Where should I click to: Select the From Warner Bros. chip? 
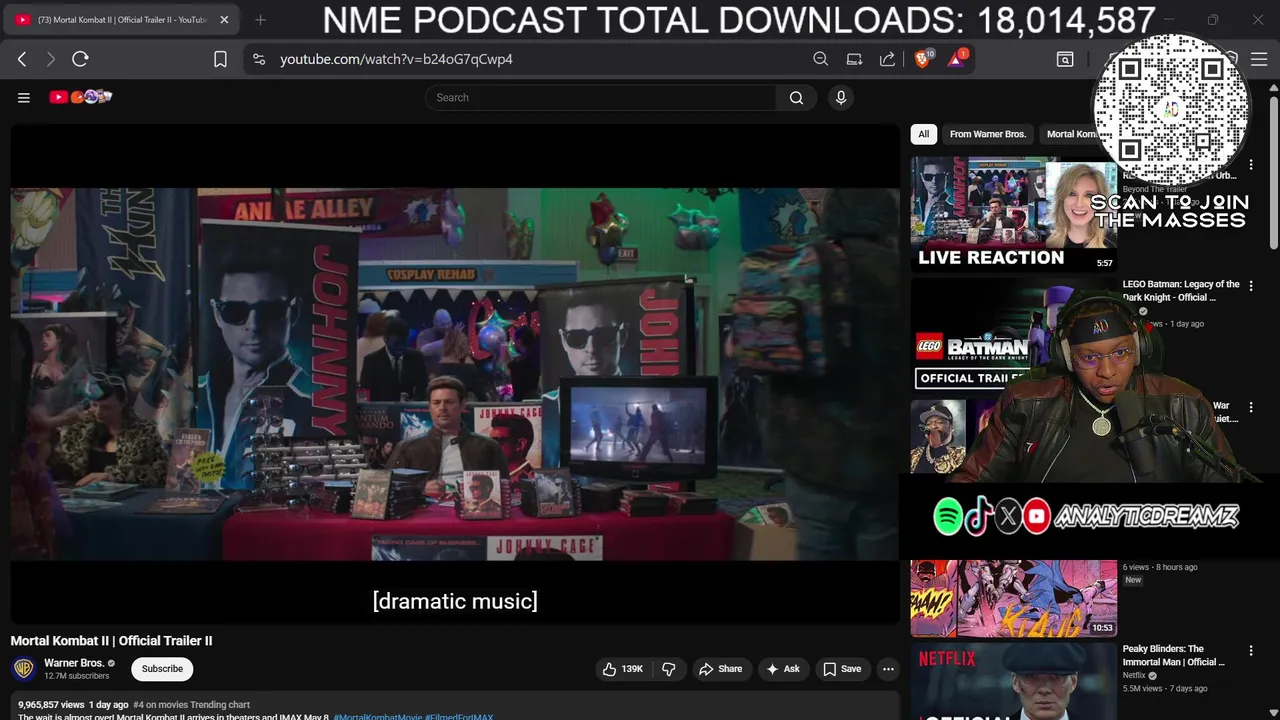(988, 134)
